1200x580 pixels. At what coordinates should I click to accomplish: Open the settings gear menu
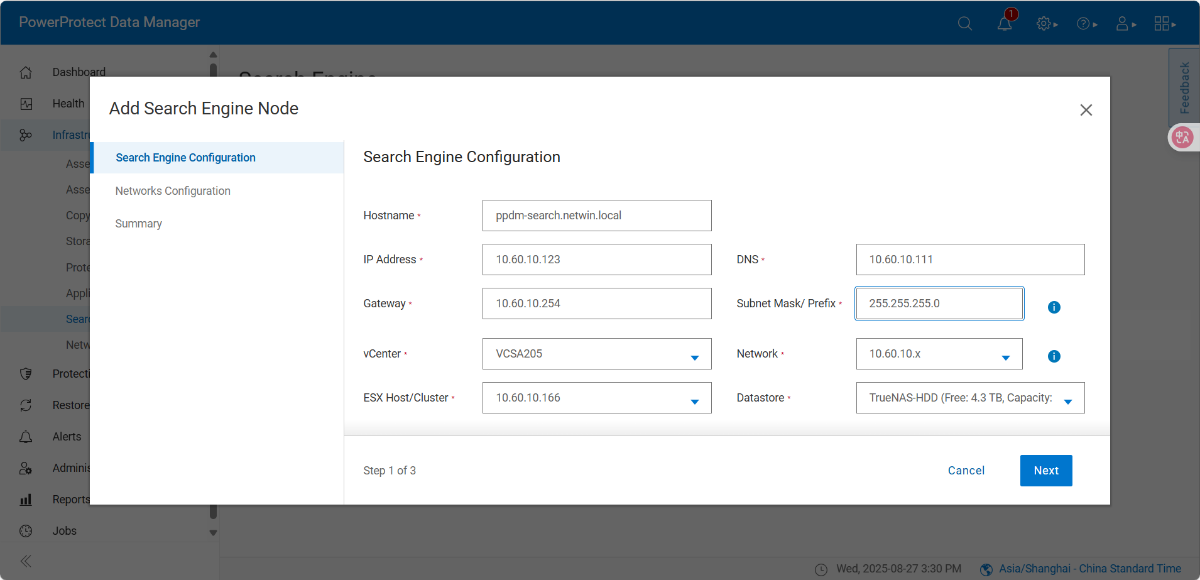coord(1047,23)
